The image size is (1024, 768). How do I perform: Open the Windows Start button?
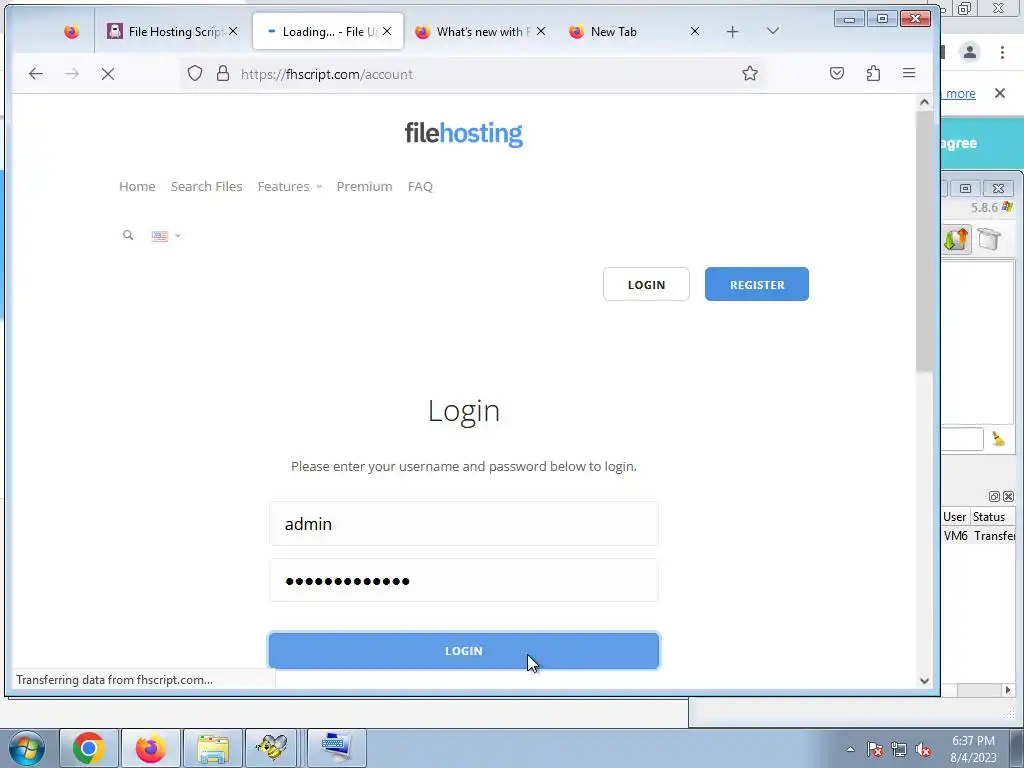click(x=26, y=748)
